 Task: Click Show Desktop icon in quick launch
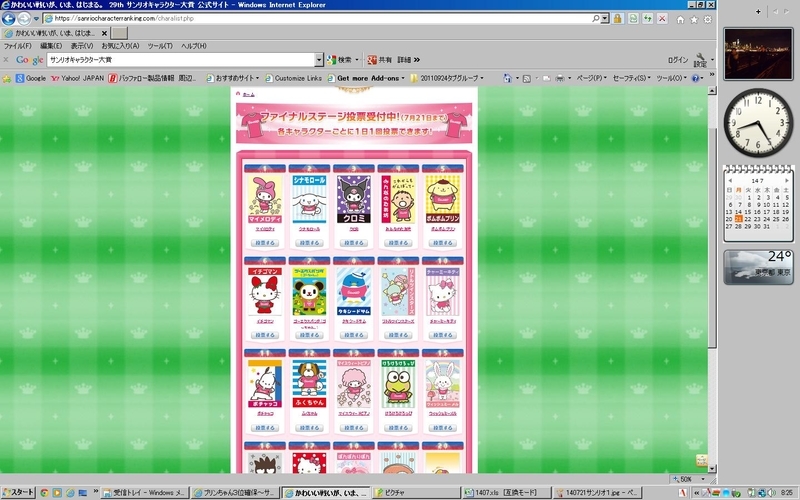(x=83, y=493)
